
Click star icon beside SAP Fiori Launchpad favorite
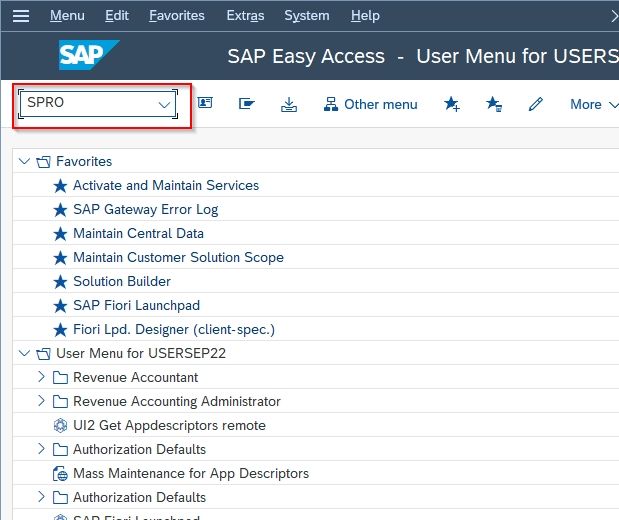click(60, 306)
